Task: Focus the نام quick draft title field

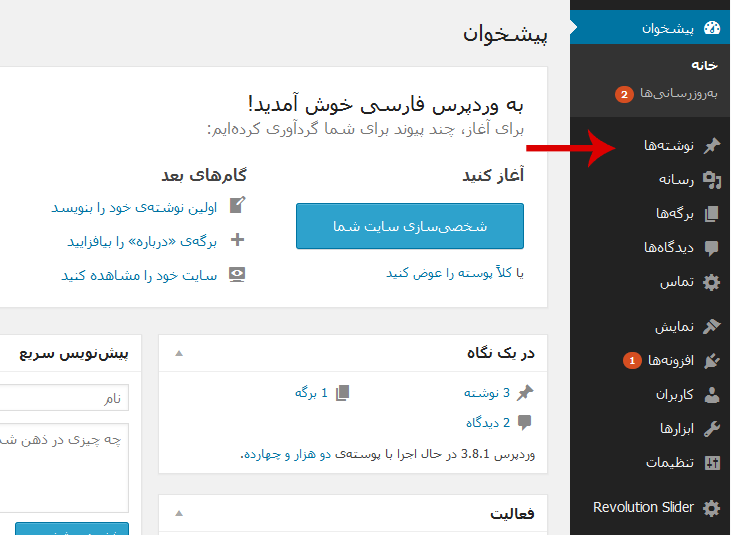Action: 64,398
